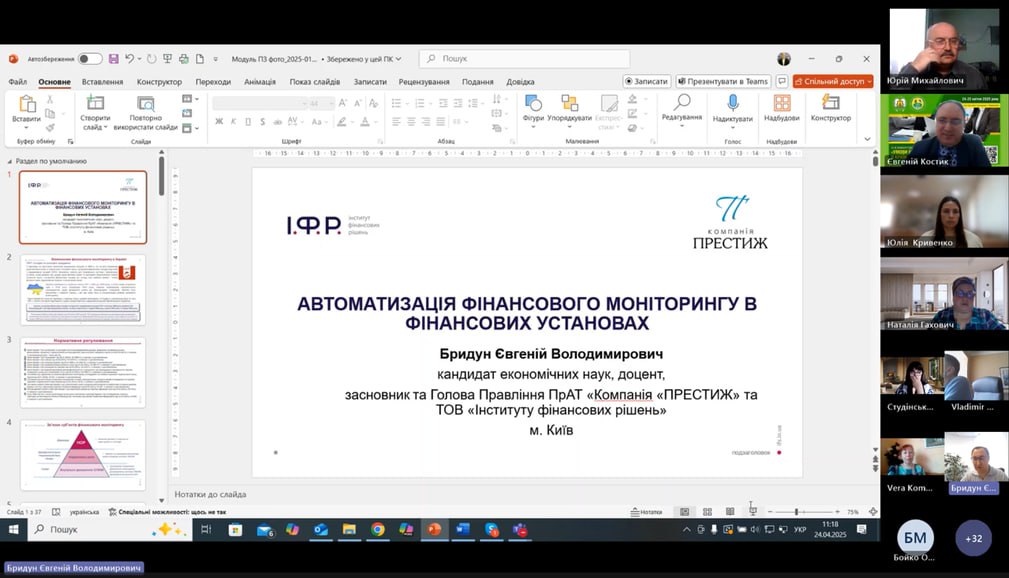Switch to reading view
Screen dimensions: 1009x578
pos(730,512)
